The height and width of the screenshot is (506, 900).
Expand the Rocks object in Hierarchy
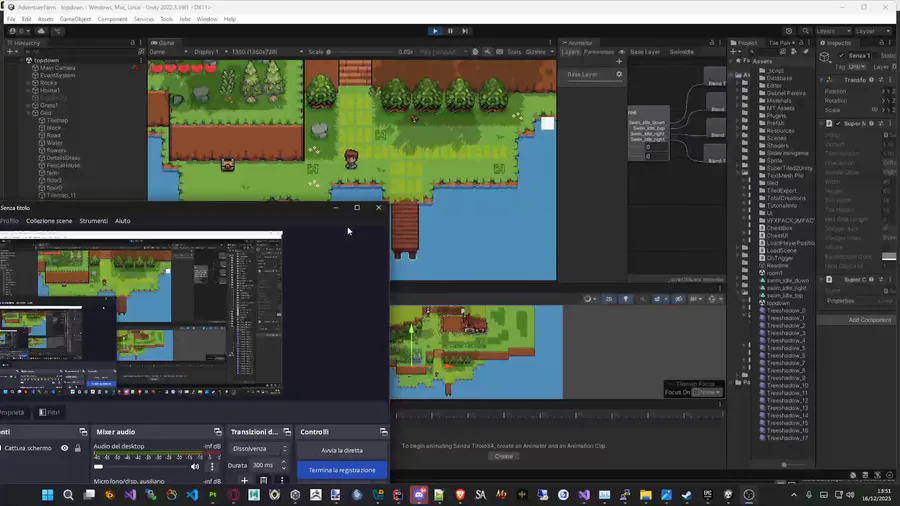click(28, 83)
